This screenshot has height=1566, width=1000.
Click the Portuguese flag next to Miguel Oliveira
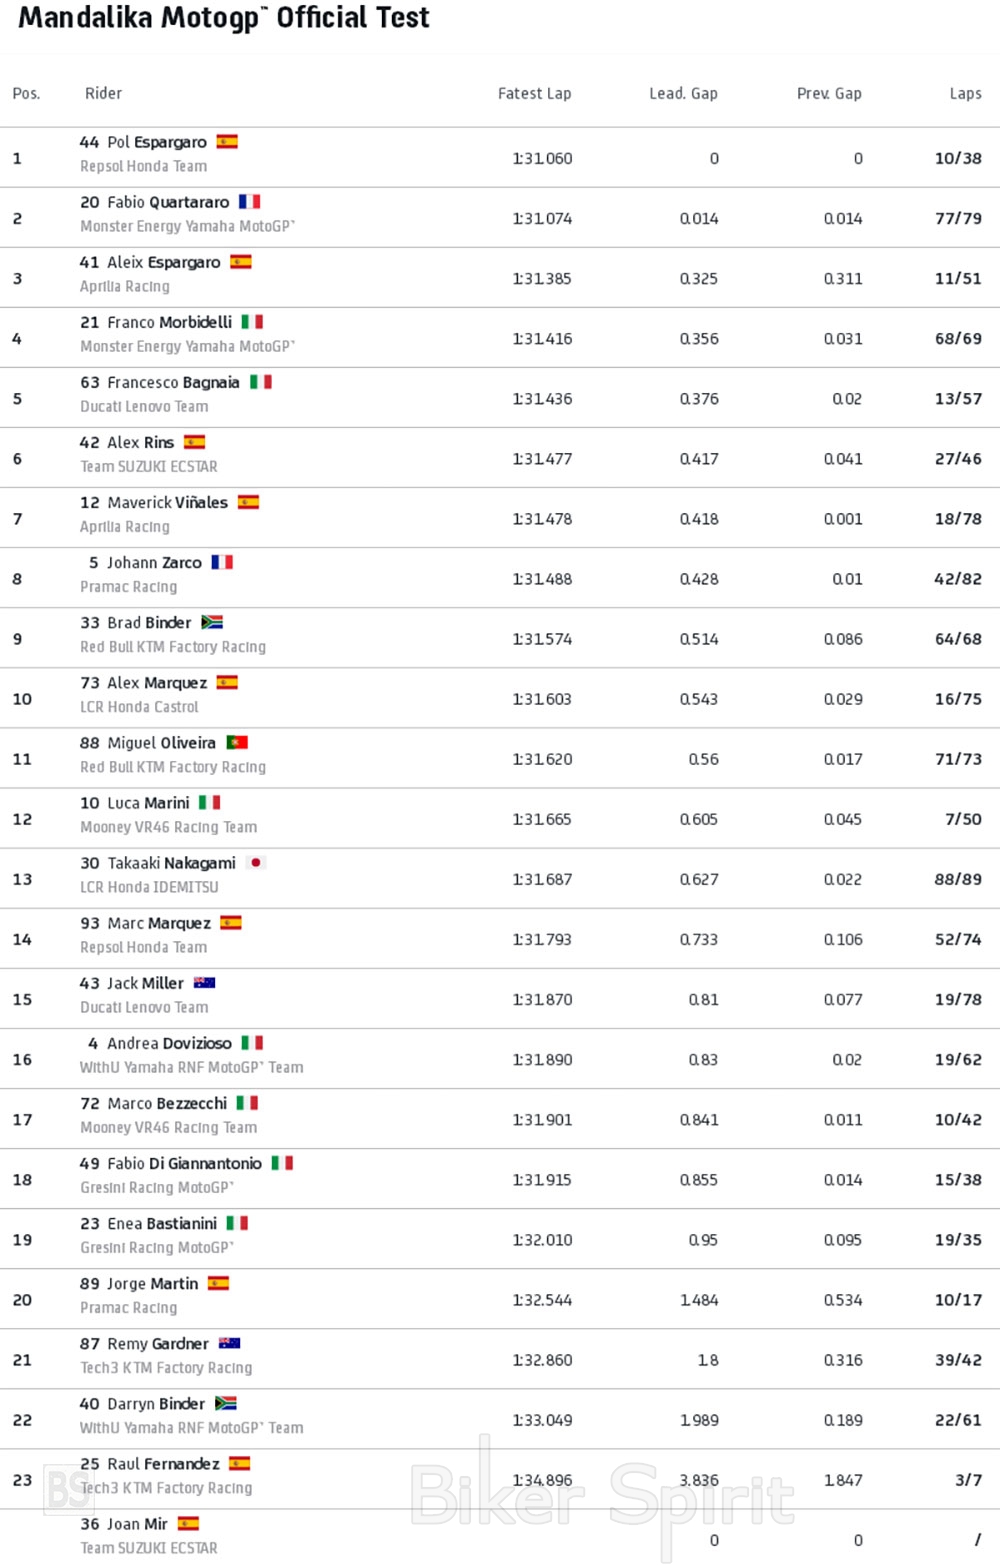237,742
